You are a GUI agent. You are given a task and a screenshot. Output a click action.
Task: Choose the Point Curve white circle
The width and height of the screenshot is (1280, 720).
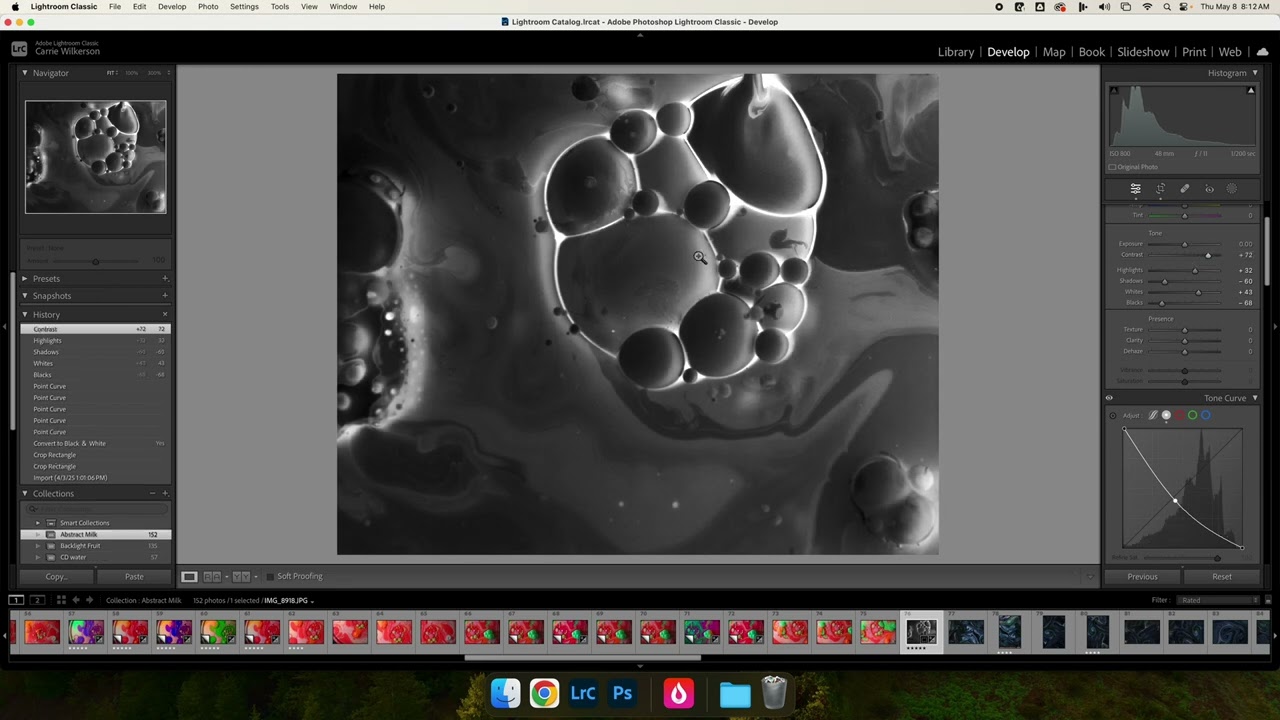point(1166,415)
